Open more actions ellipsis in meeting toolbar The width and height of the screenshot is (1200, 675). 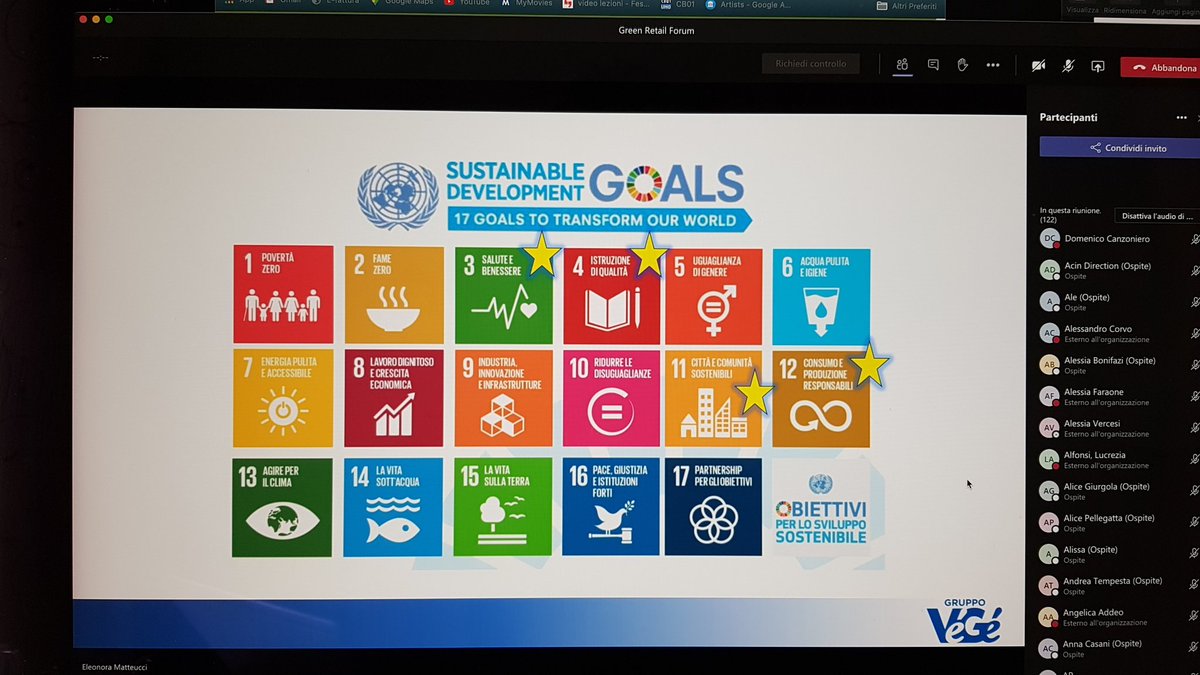(x=993, y=65)
